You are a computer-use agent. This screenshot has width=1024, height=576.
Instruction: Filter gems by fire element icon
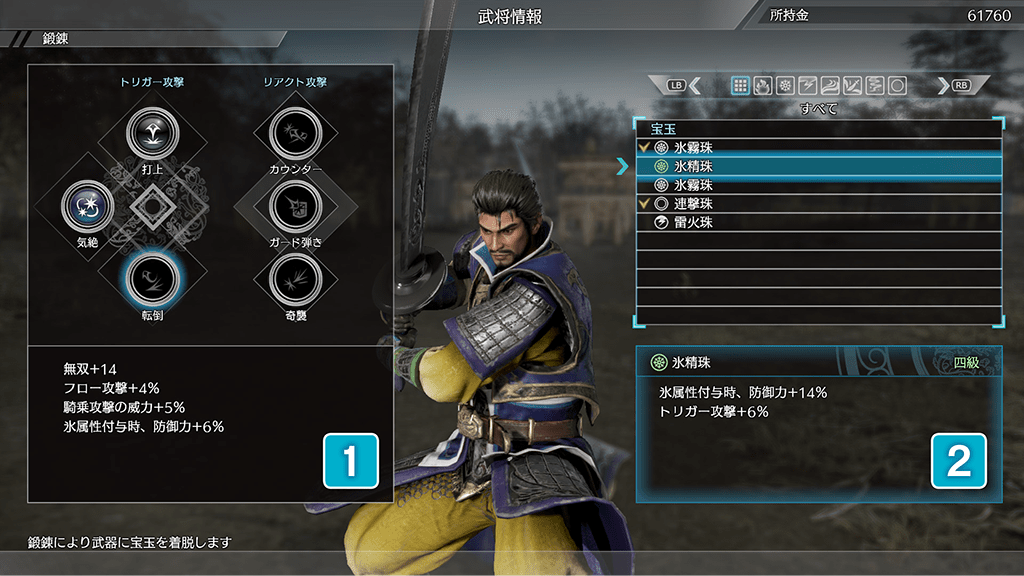coord(762,86)
